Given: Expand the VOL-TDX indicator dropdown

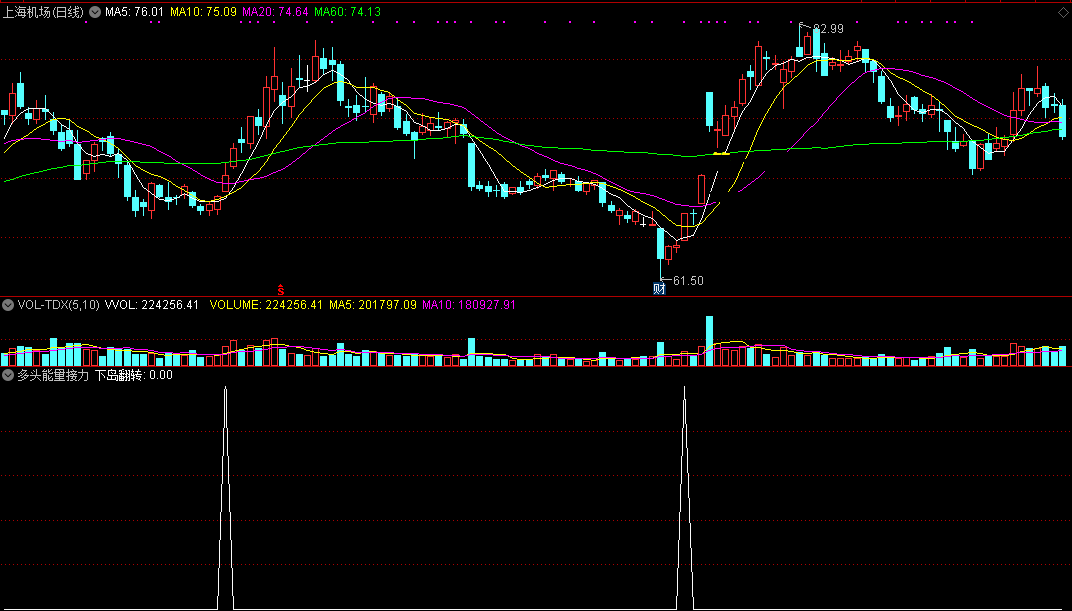Looking at the screenshot, I should pyautogui.click(x=8, y=305).
